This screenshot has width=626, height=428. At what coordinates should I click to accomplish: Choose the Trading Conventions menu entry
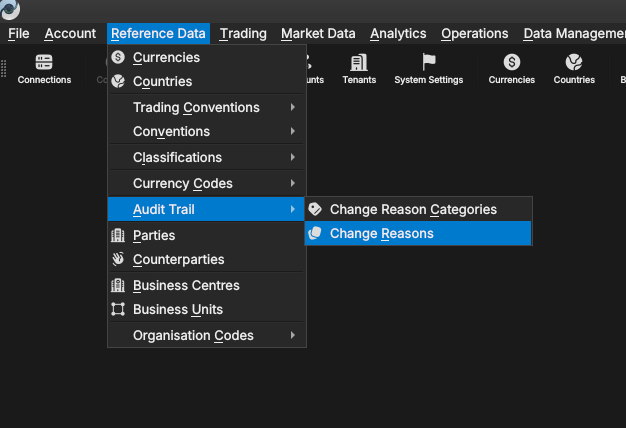pos(206,107)
